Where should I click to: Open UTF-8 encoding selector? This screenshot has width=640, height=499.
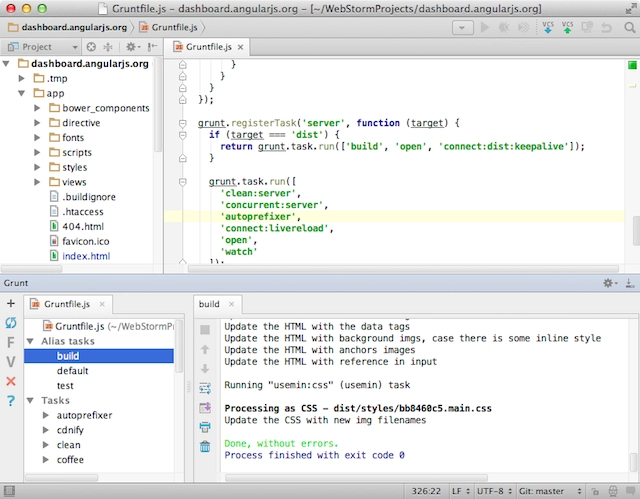click(x=494, y=491)
